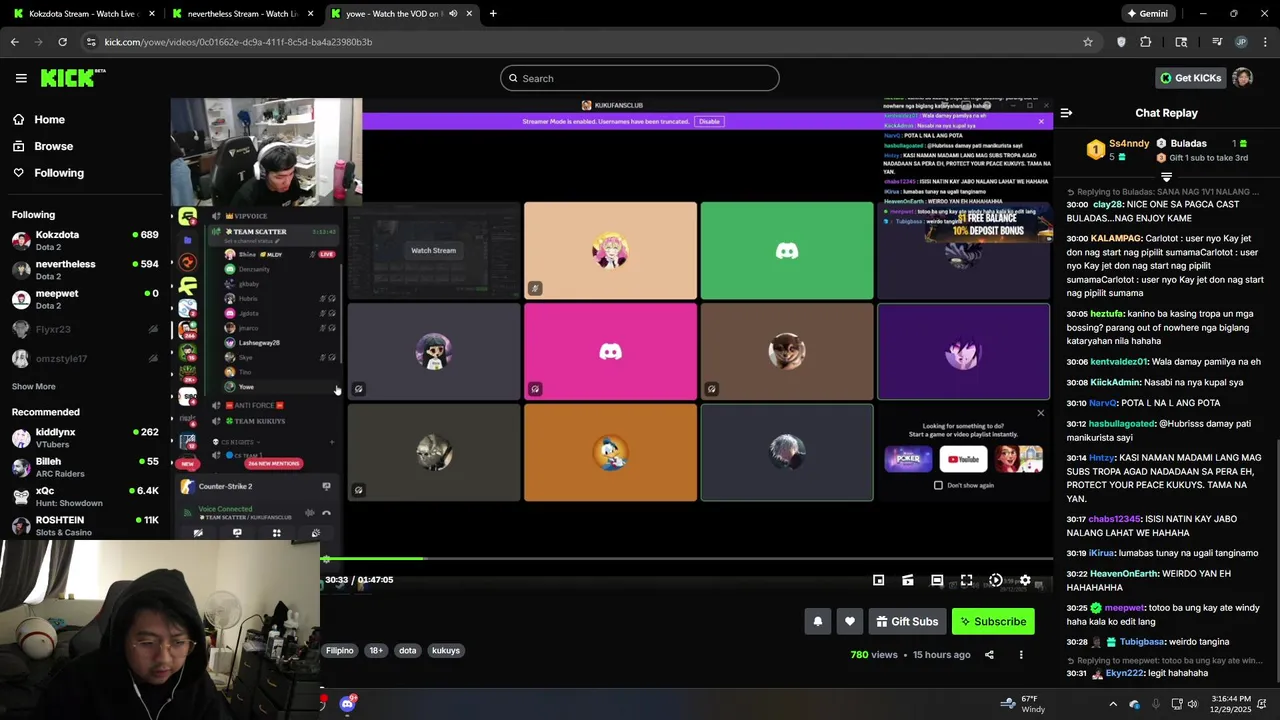Open offline channel omzstyle17
Screen dimensions: 1280x720
[85, 358]
